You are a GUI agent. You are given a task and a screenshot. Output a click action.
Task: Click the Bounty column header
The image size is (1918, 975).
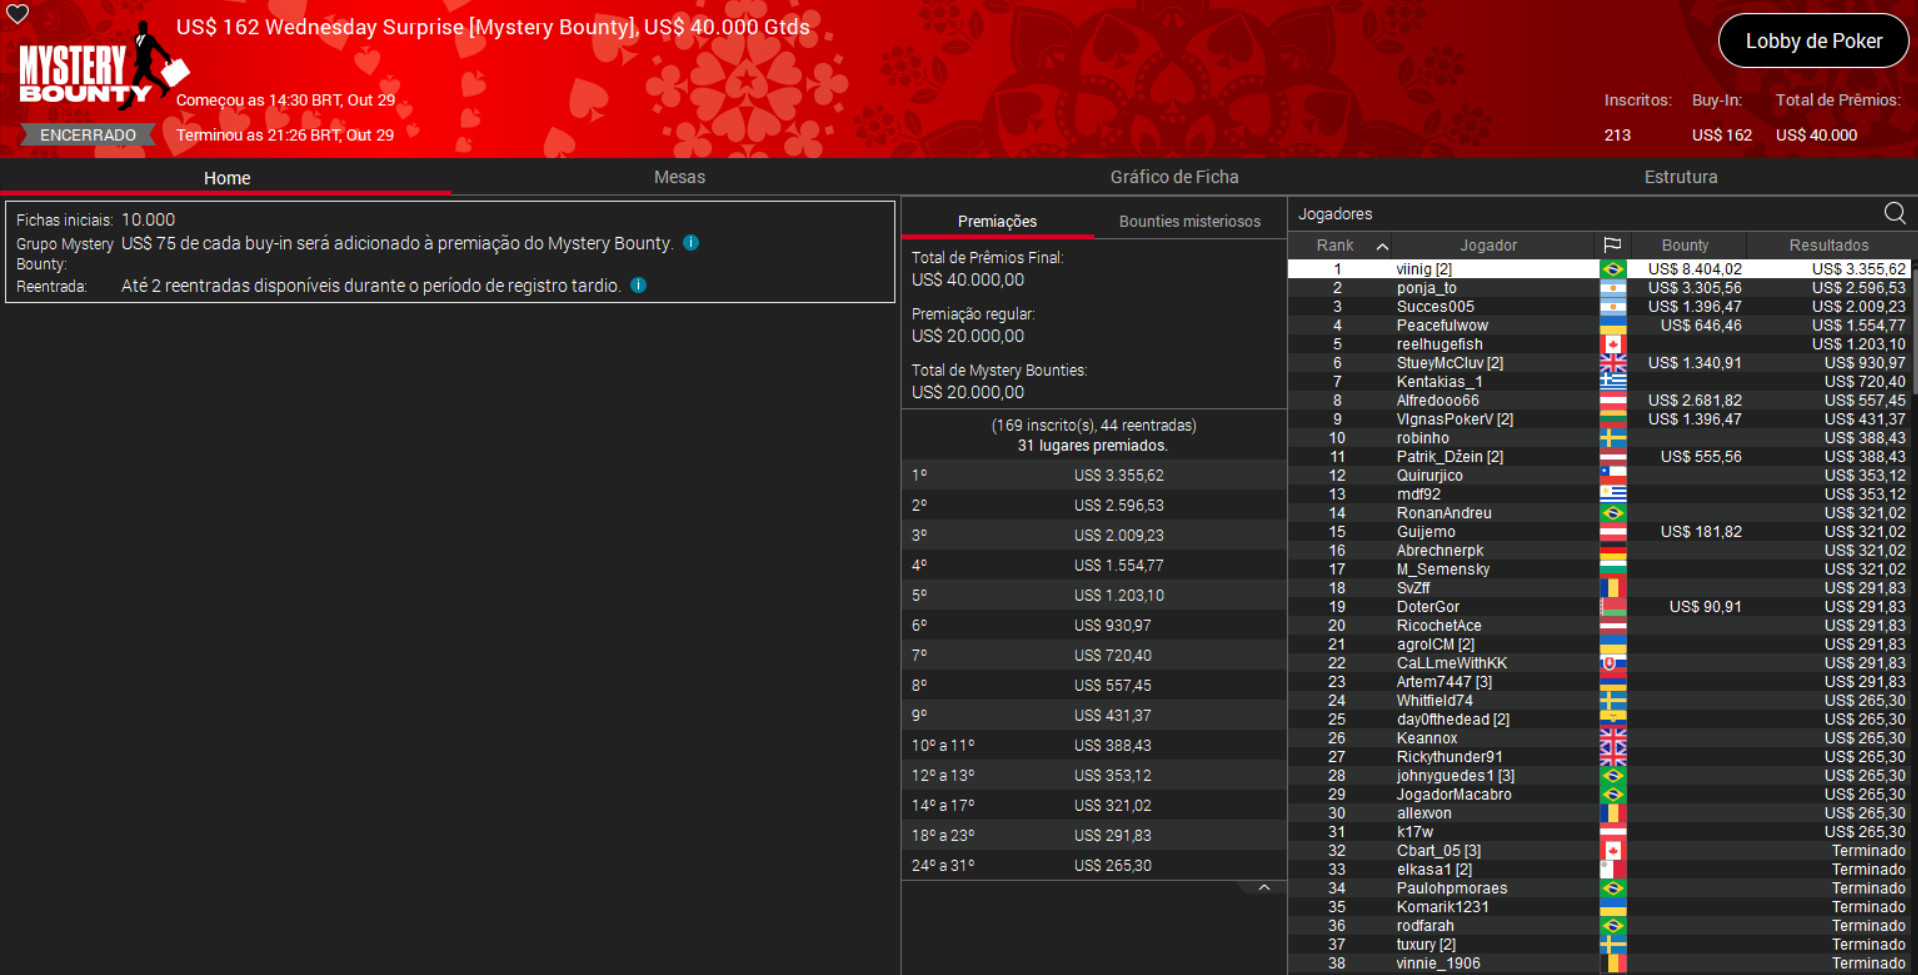pyautogui.click(x=1685, y=244)
